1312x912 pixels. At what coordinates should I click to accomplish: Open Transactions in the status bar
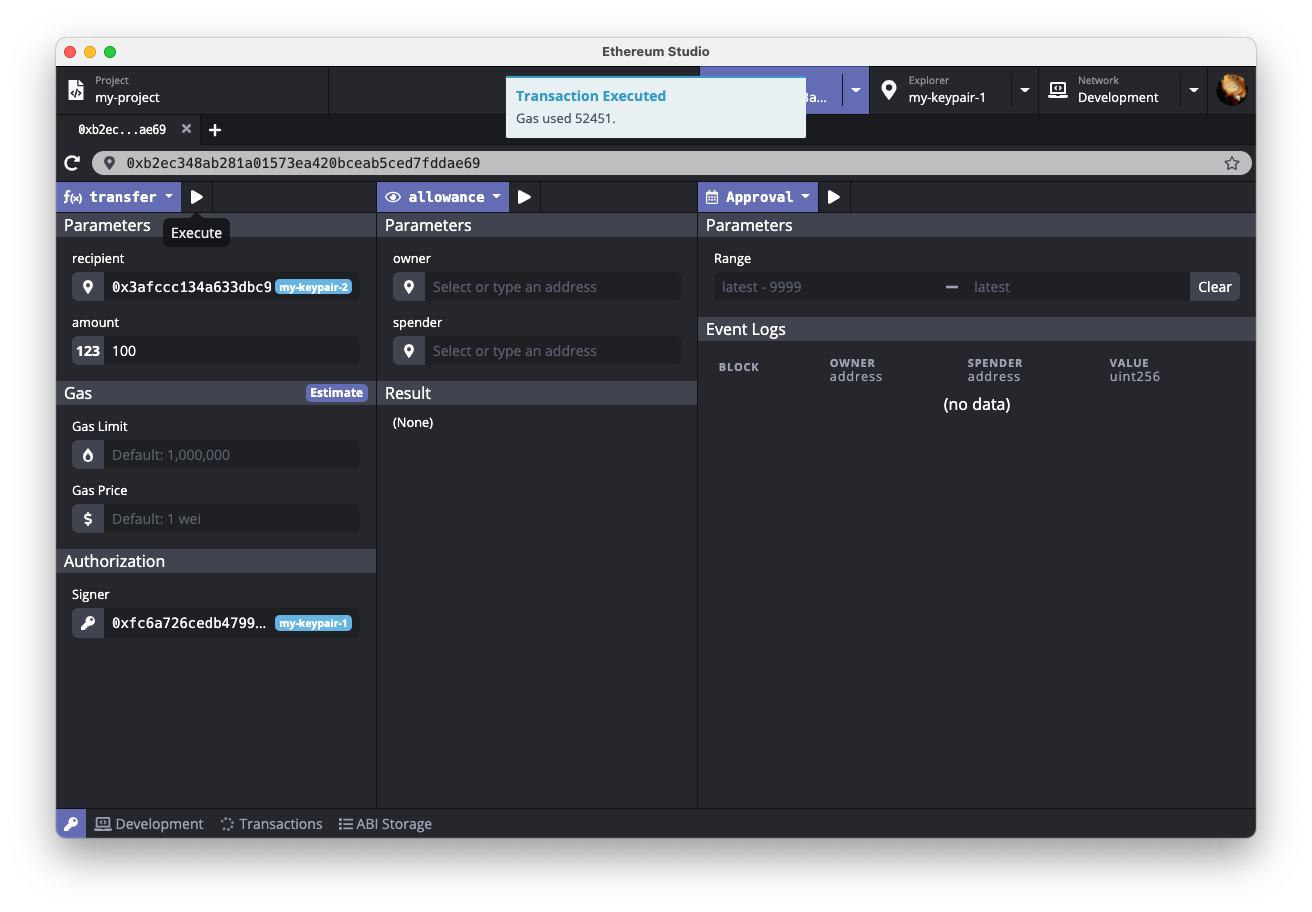271,824
